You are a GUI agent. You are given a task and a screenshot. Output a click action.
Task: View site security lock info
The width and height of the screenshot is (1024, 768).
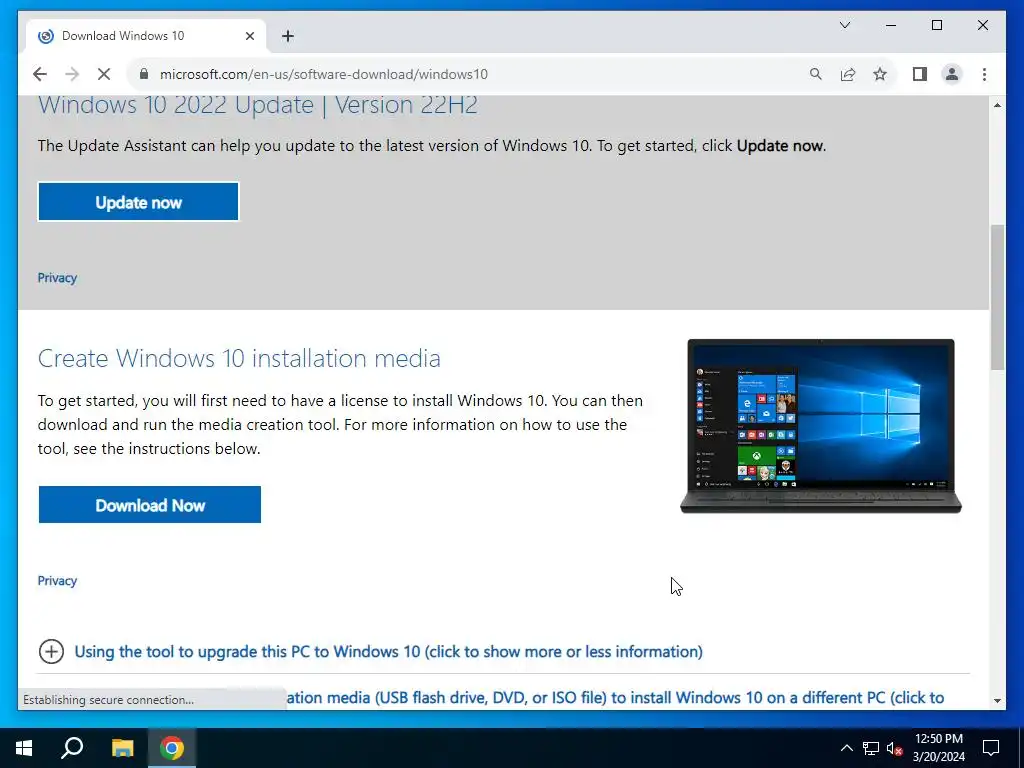144,74
